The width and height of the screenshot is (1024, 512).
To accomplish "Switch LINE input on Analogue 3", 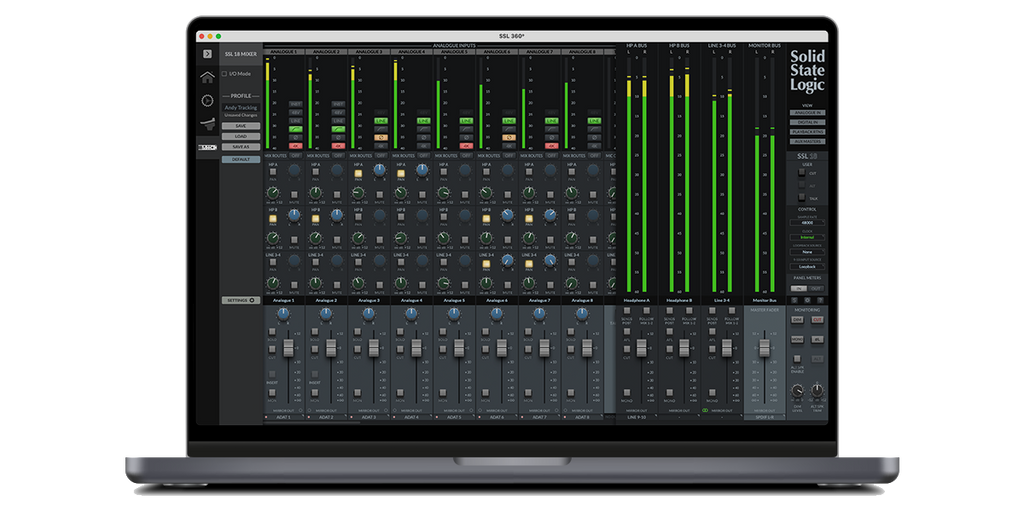I will click(x=381, y=121).
